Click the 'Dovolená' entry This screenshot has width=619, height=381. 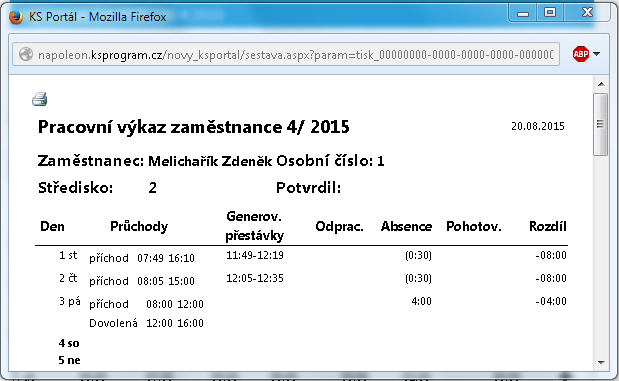[x=113, y=323]
